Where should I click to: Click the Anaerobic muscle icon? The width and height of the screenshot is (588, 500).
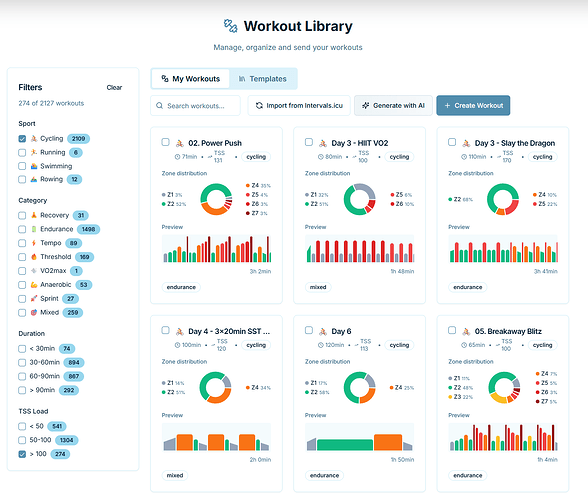click(34, 285)
